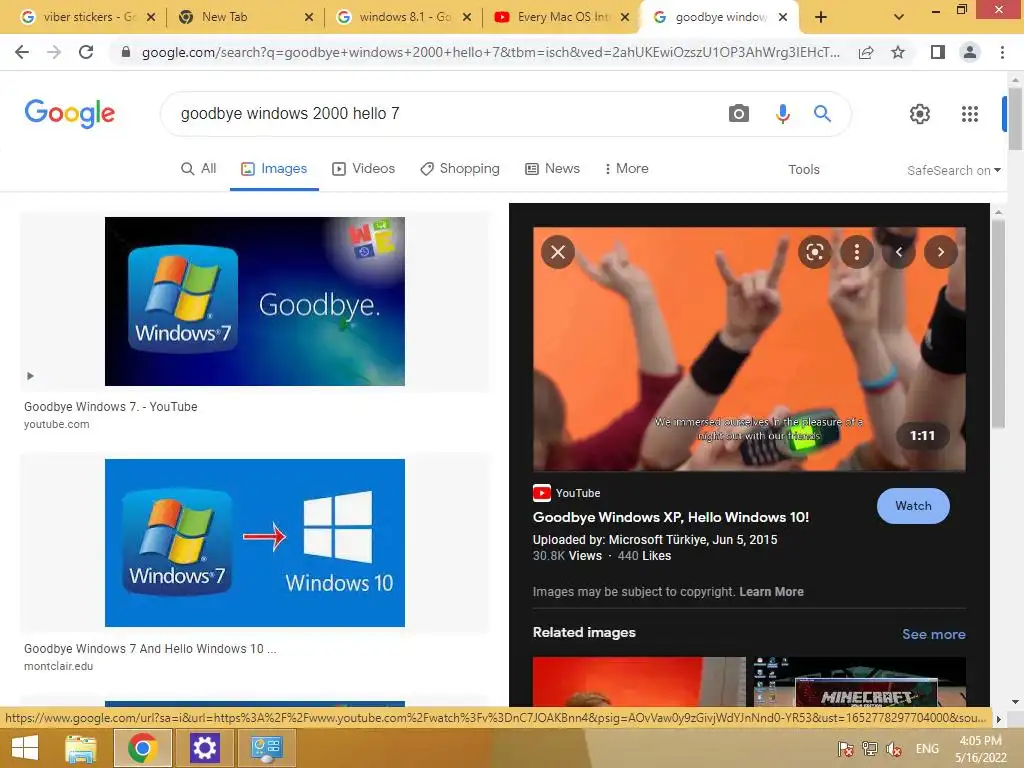The width and height of the screenshot is (1024, 768).
Task: Click the Watch button
Action: point(913,506)
